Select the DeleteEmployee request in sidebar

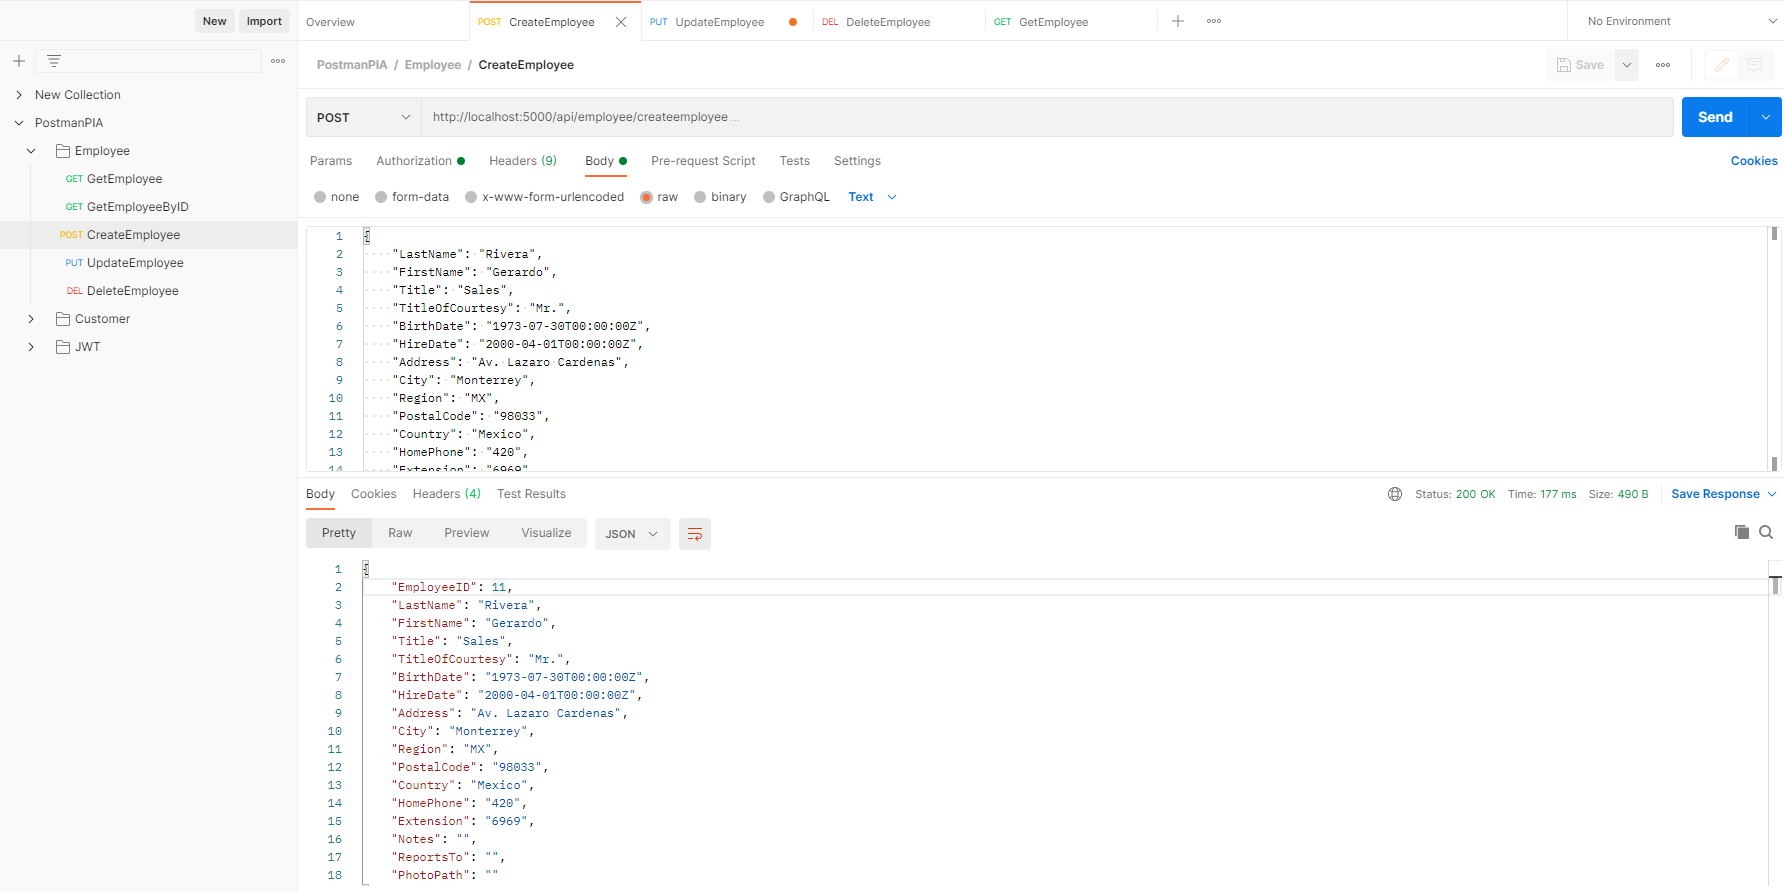pos(132,291)
